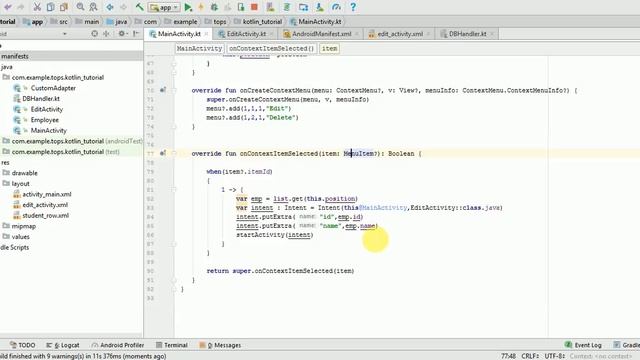Click the override gutter icon on line 70
The image size is (640, 360).
(163, 90)
